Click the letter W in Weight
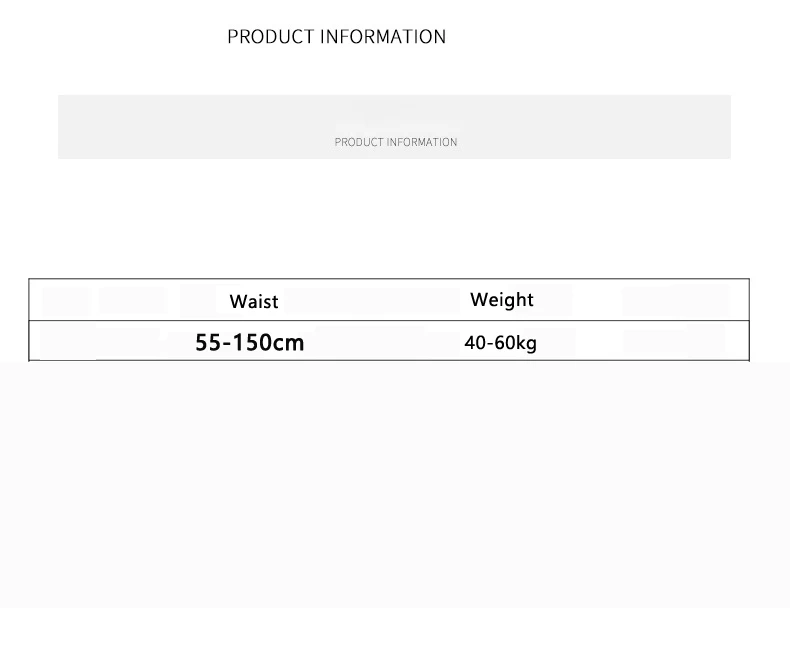 coord(479,299)
